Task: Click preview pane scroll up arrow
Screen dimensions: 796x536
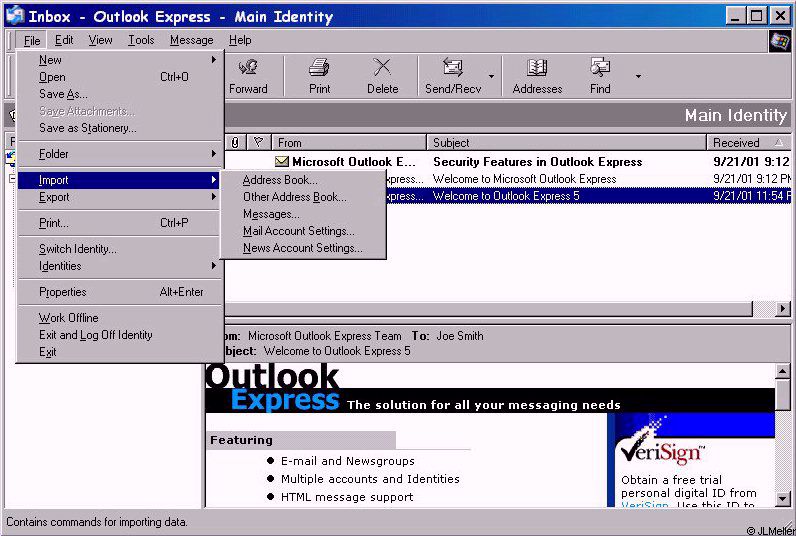Action: coord(783,372)
